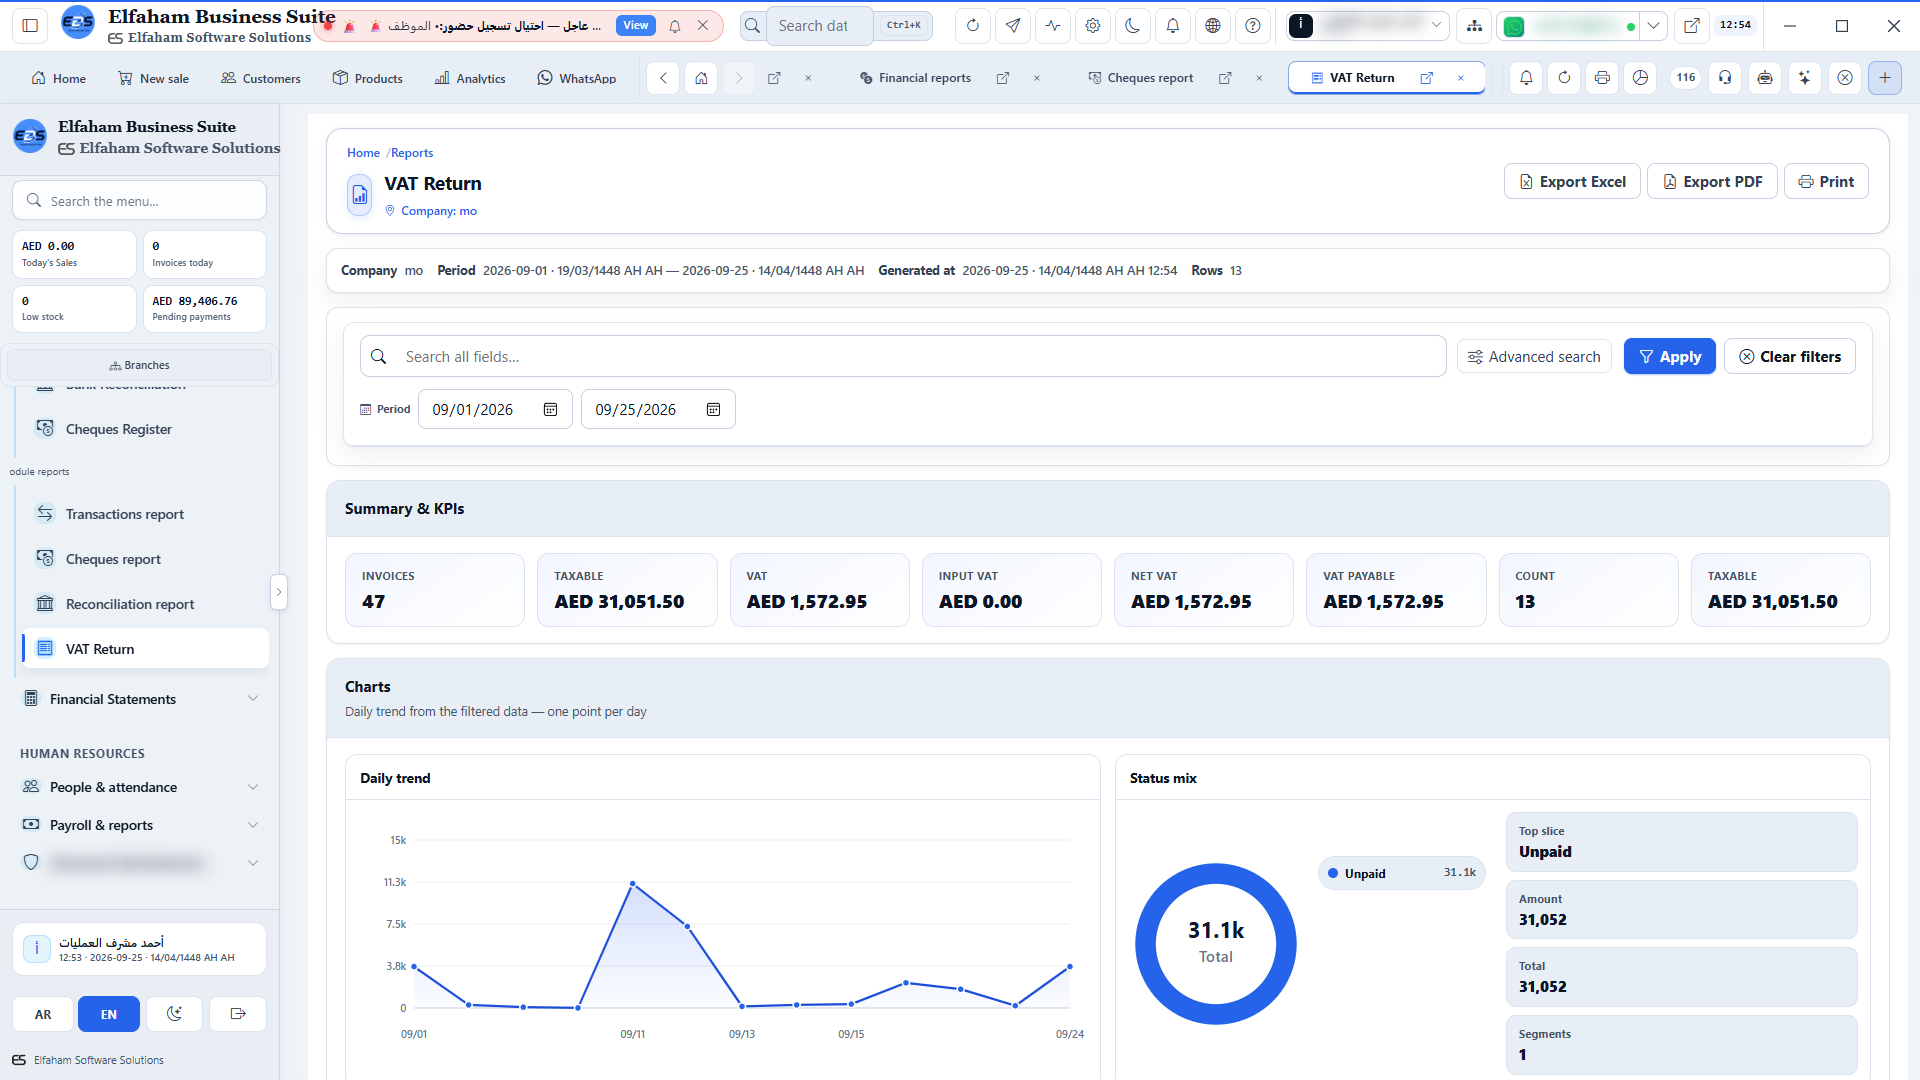Switch language to AR

(x=43, y=1014)
